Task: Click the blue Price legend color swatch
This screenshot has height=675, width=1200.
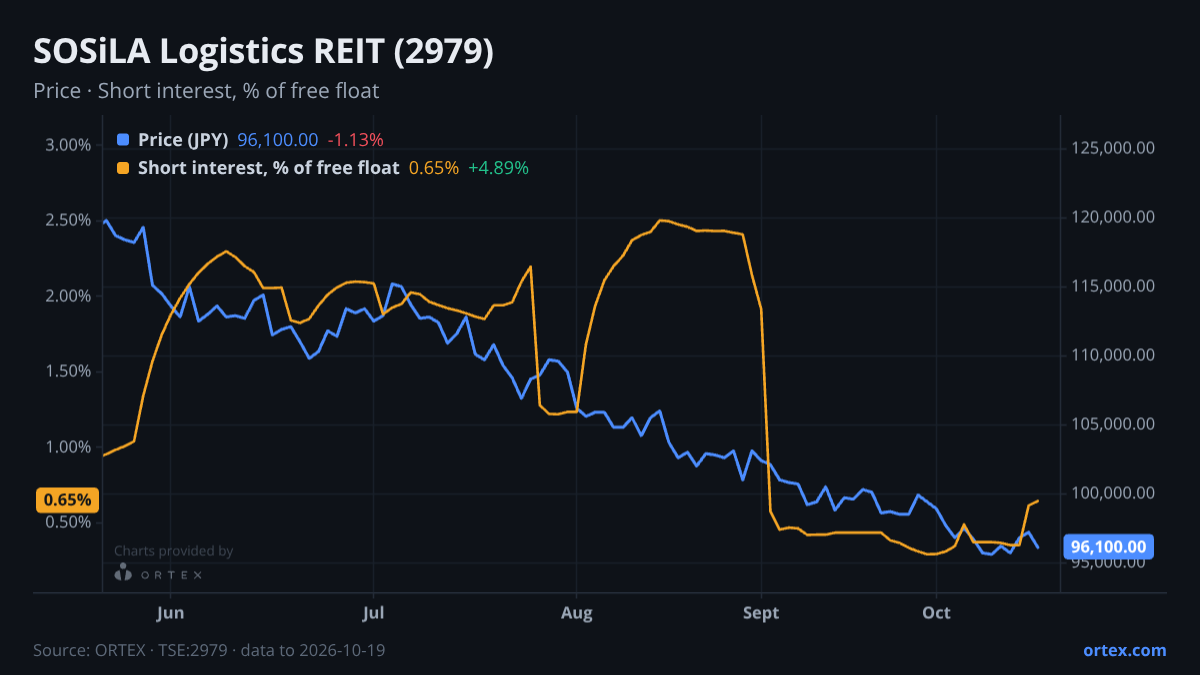Action: (123, 140)
